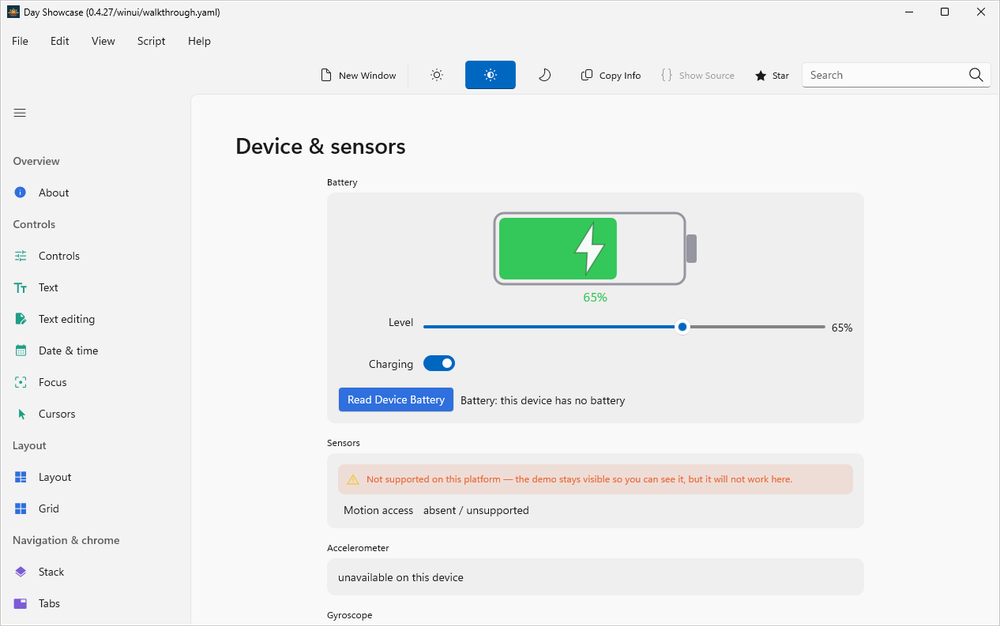Click the 'Gyroscope' section label
The height and width of the screenshot is (626, 1000).
(349, 615)
